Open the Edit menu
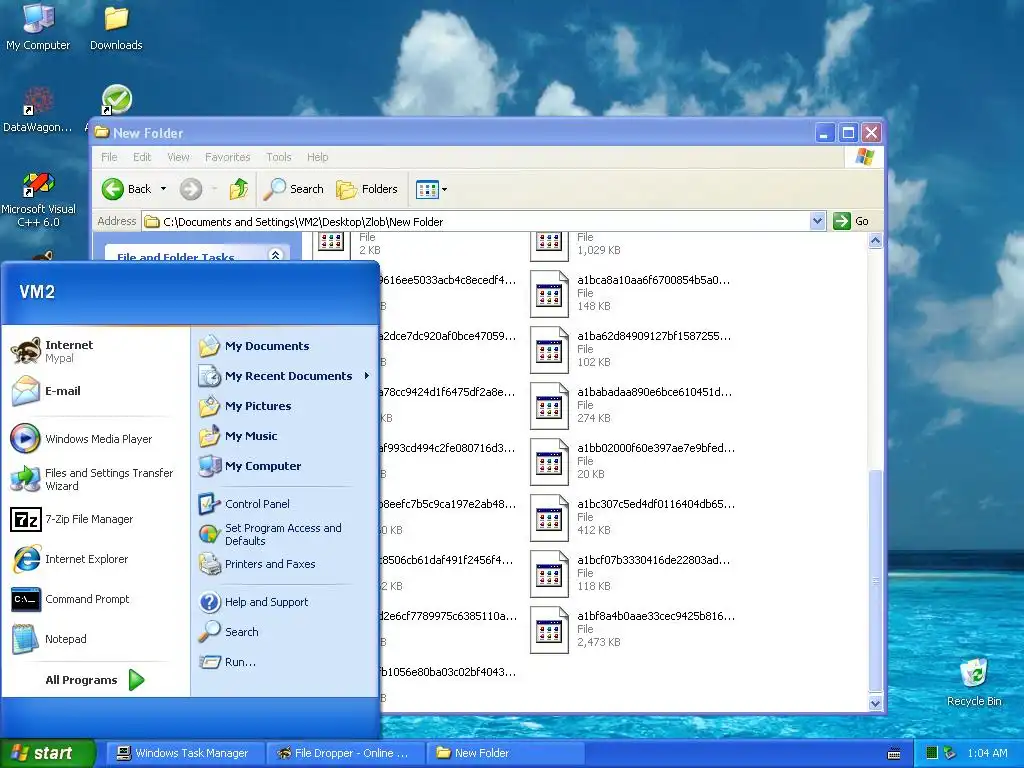This screenshot has width=1024, height=768. tap(142, 157)
